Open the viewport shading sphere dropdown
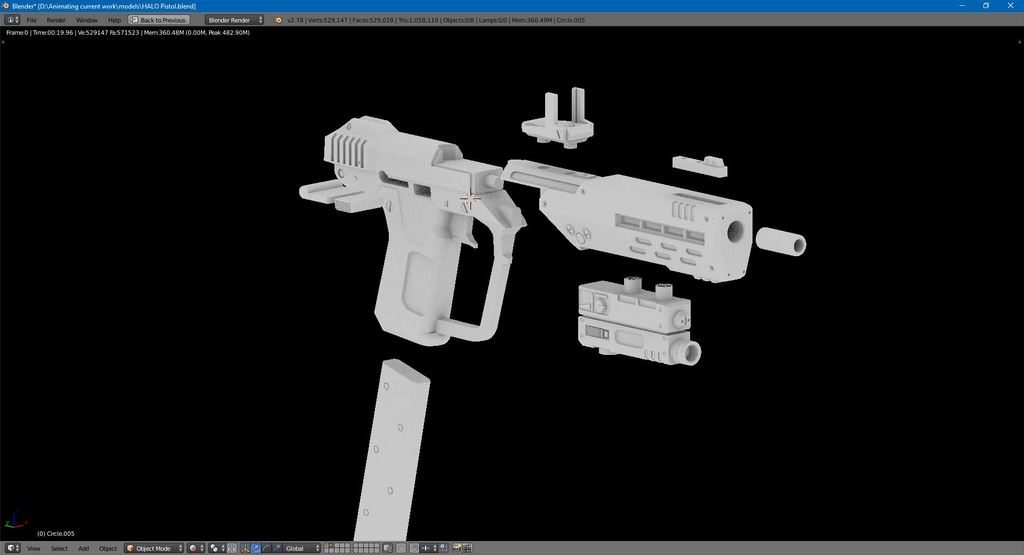The height and width of the screenshot is (555, 1024). tap(197, 548)
